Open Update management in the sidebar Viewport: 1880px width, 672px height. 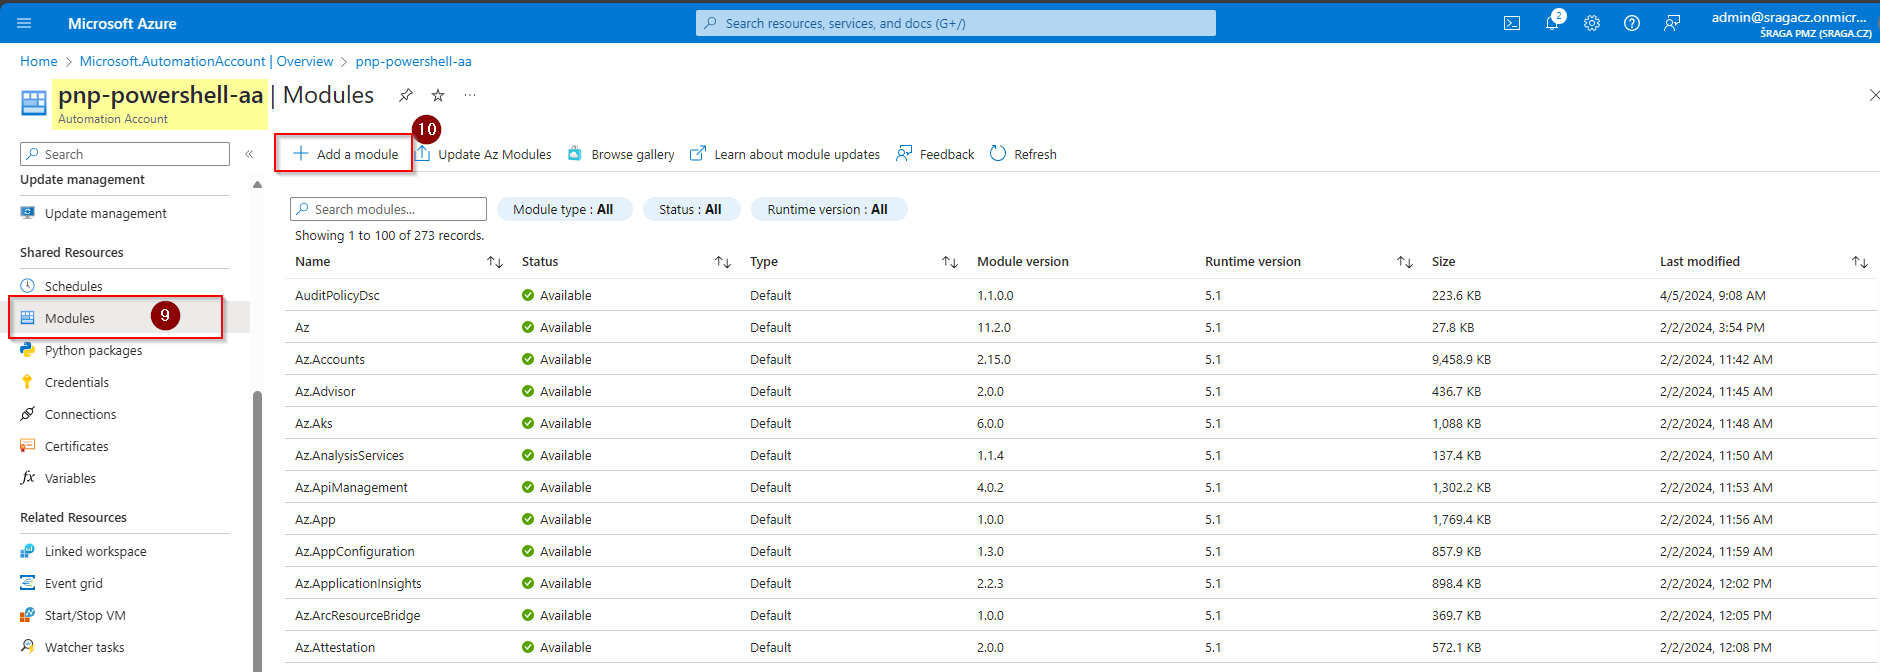click(x=105, y=213)
